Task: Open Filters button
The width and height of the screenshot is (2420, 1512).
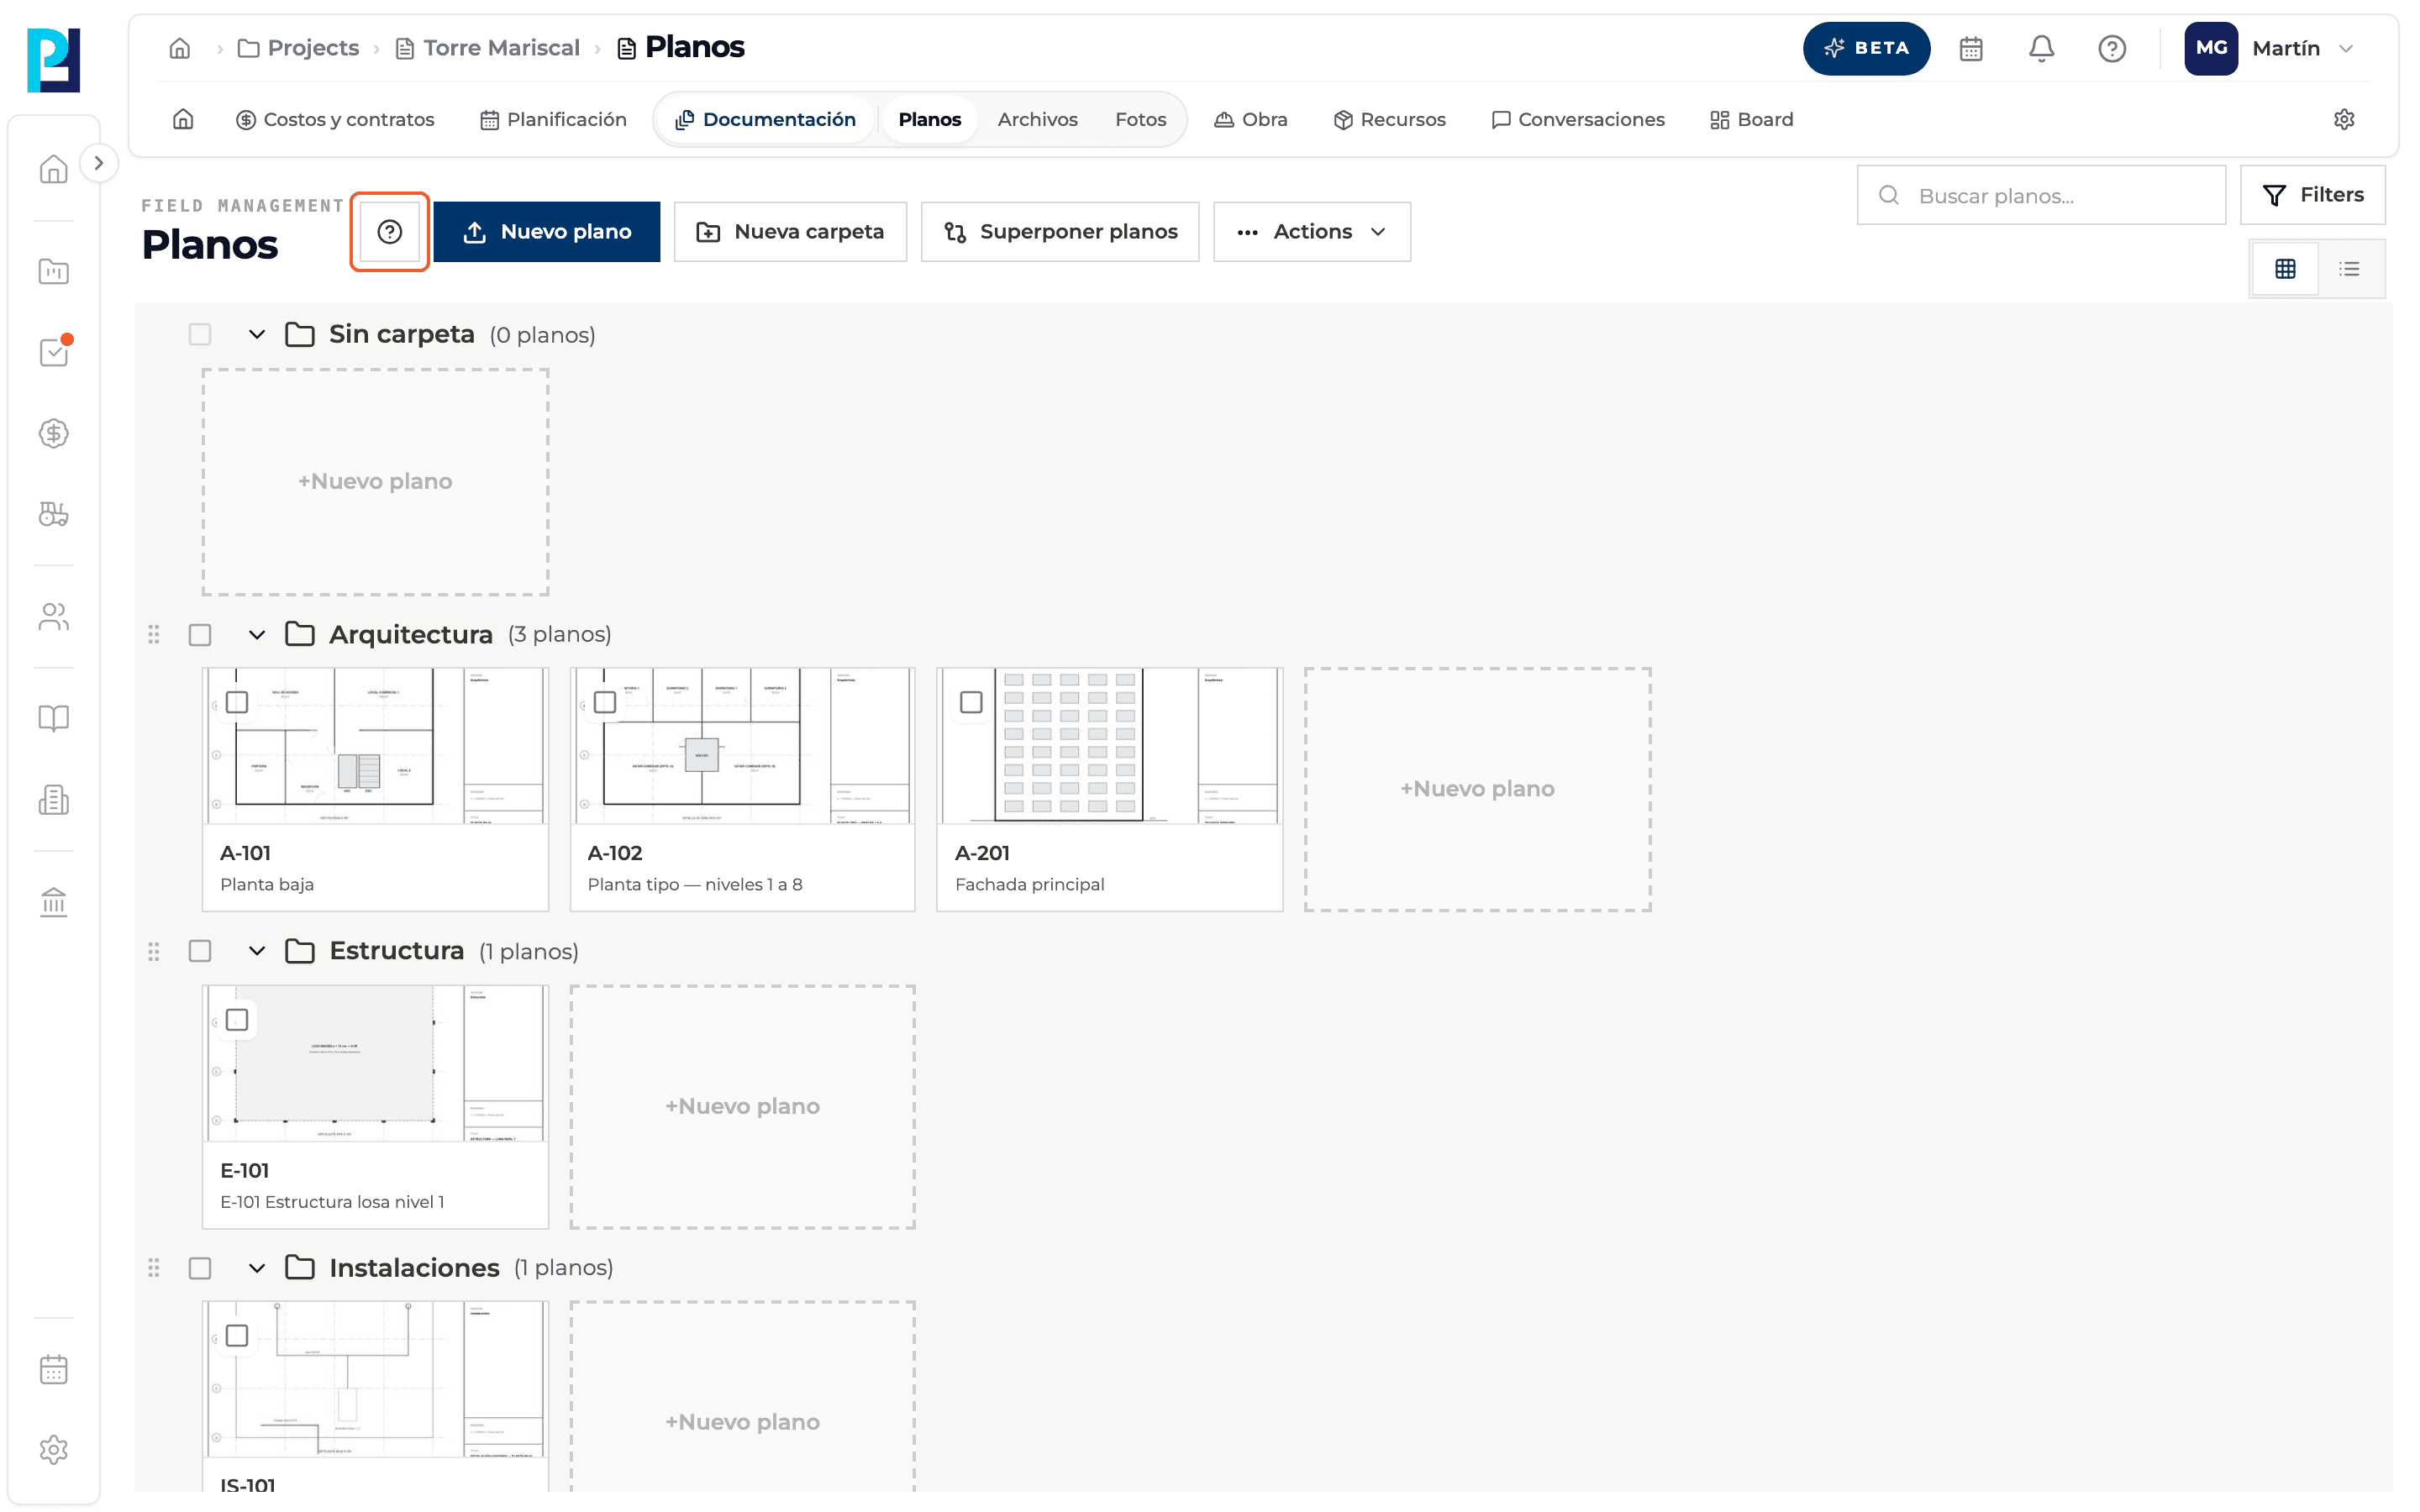Action: click(2312, 195)
